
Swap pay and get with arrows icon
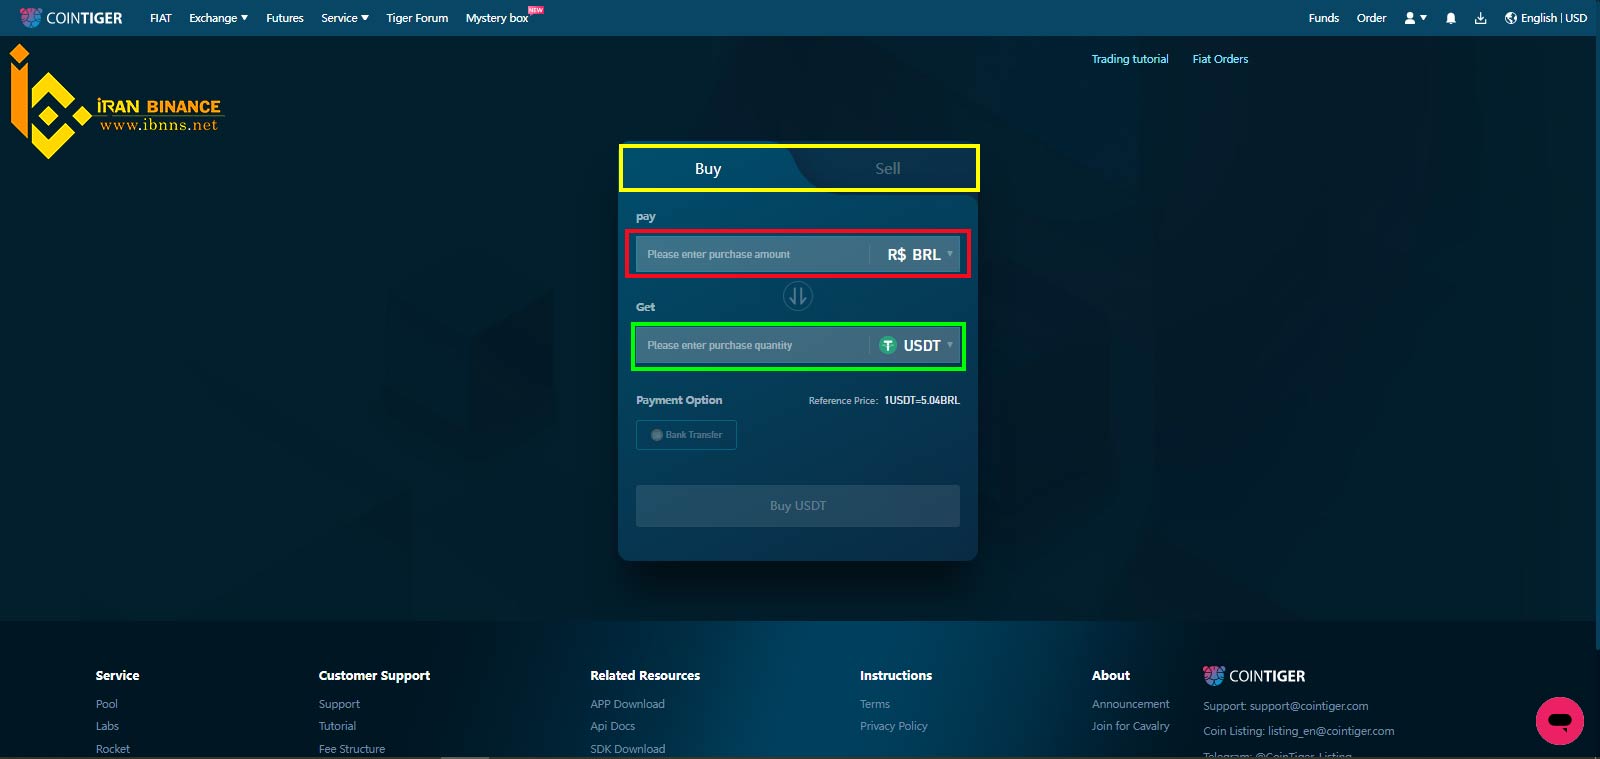tap(798, 296)
